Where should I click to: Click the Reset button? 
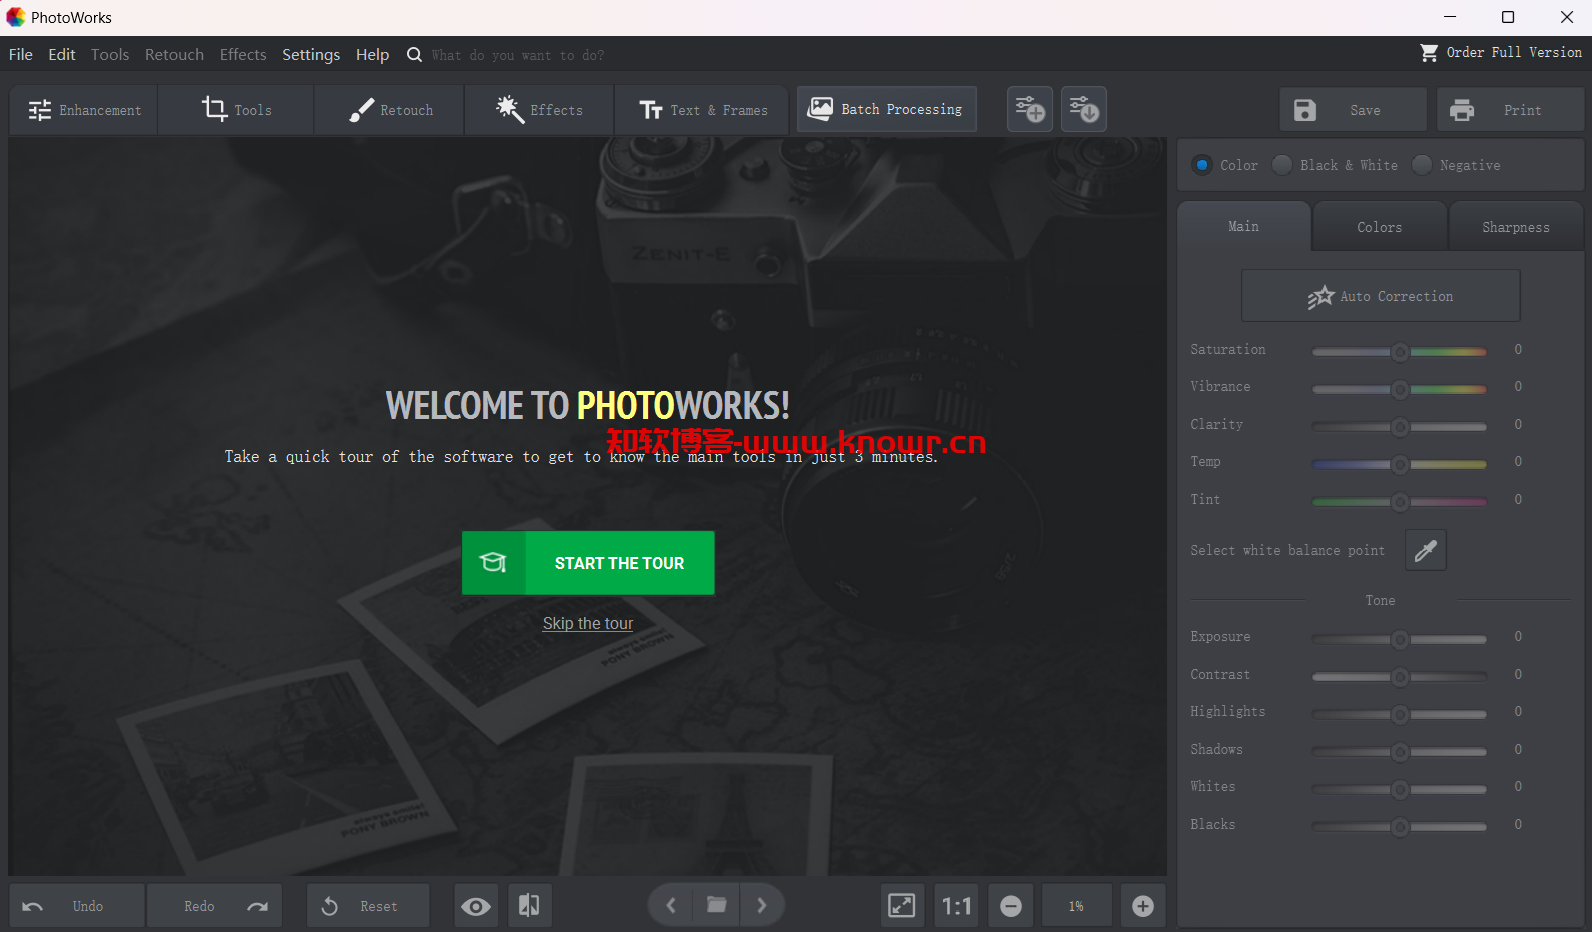point(368,906)
